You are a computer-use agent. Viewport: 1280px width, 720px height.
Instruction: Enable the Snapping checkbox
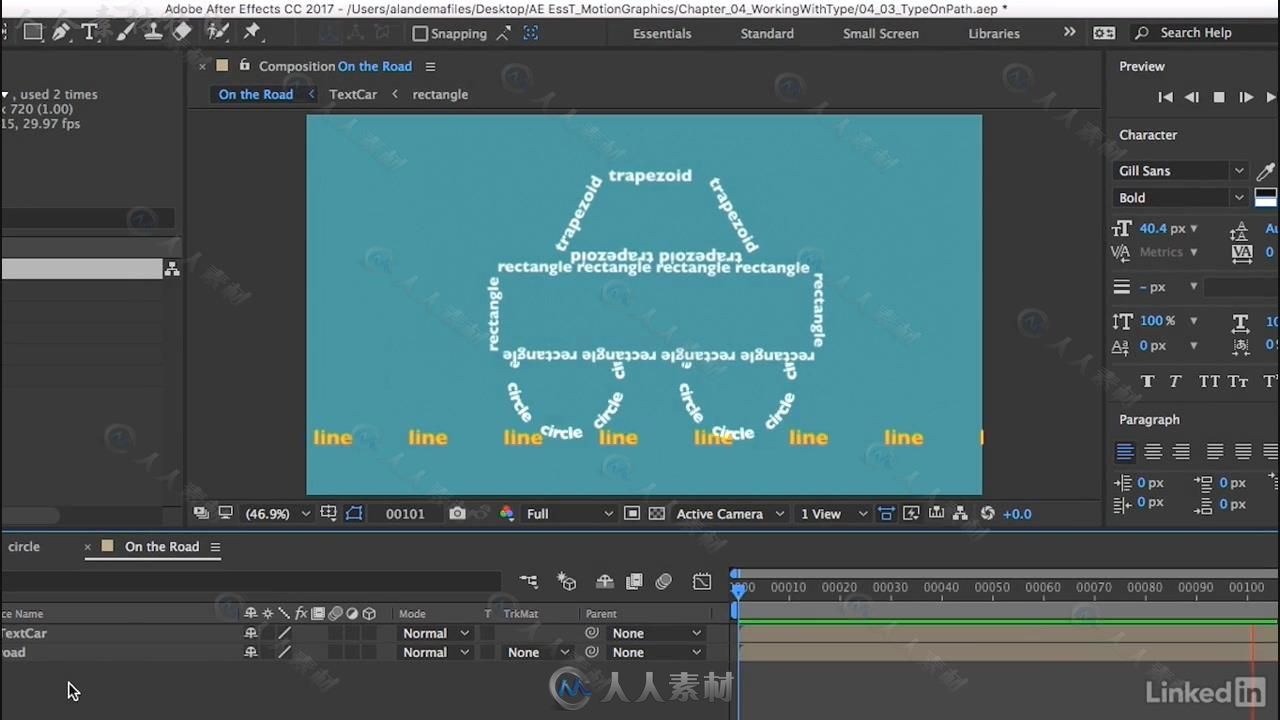(420, 33)
